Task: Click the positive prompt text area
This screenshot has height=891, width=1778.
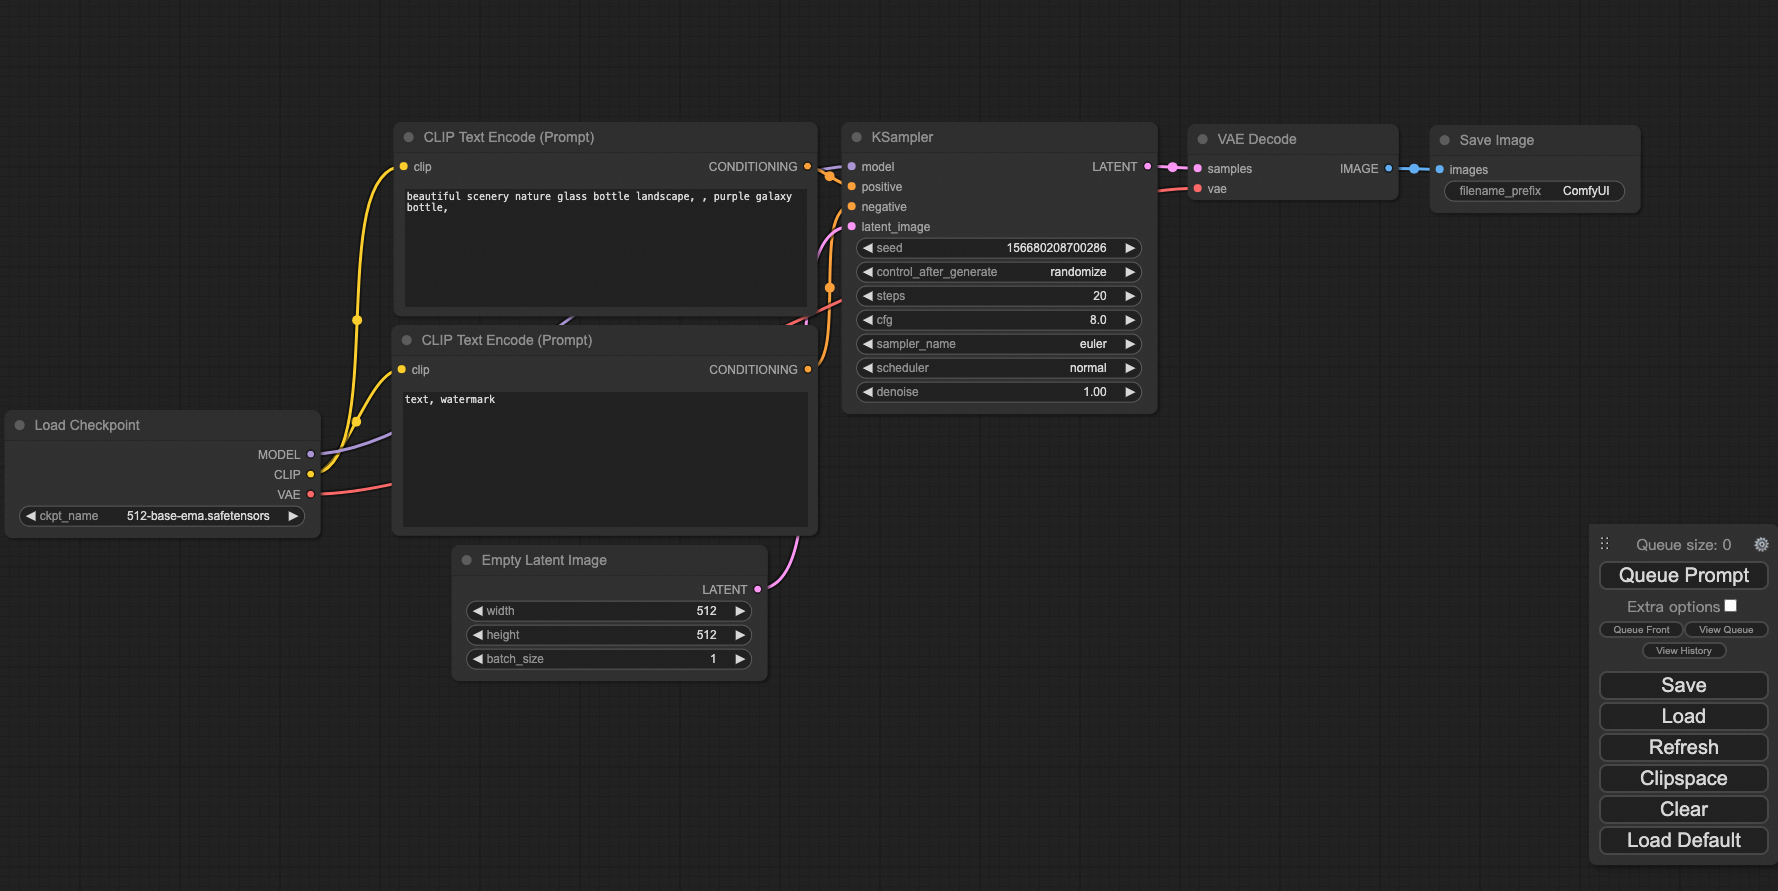Action: (606, 247)
